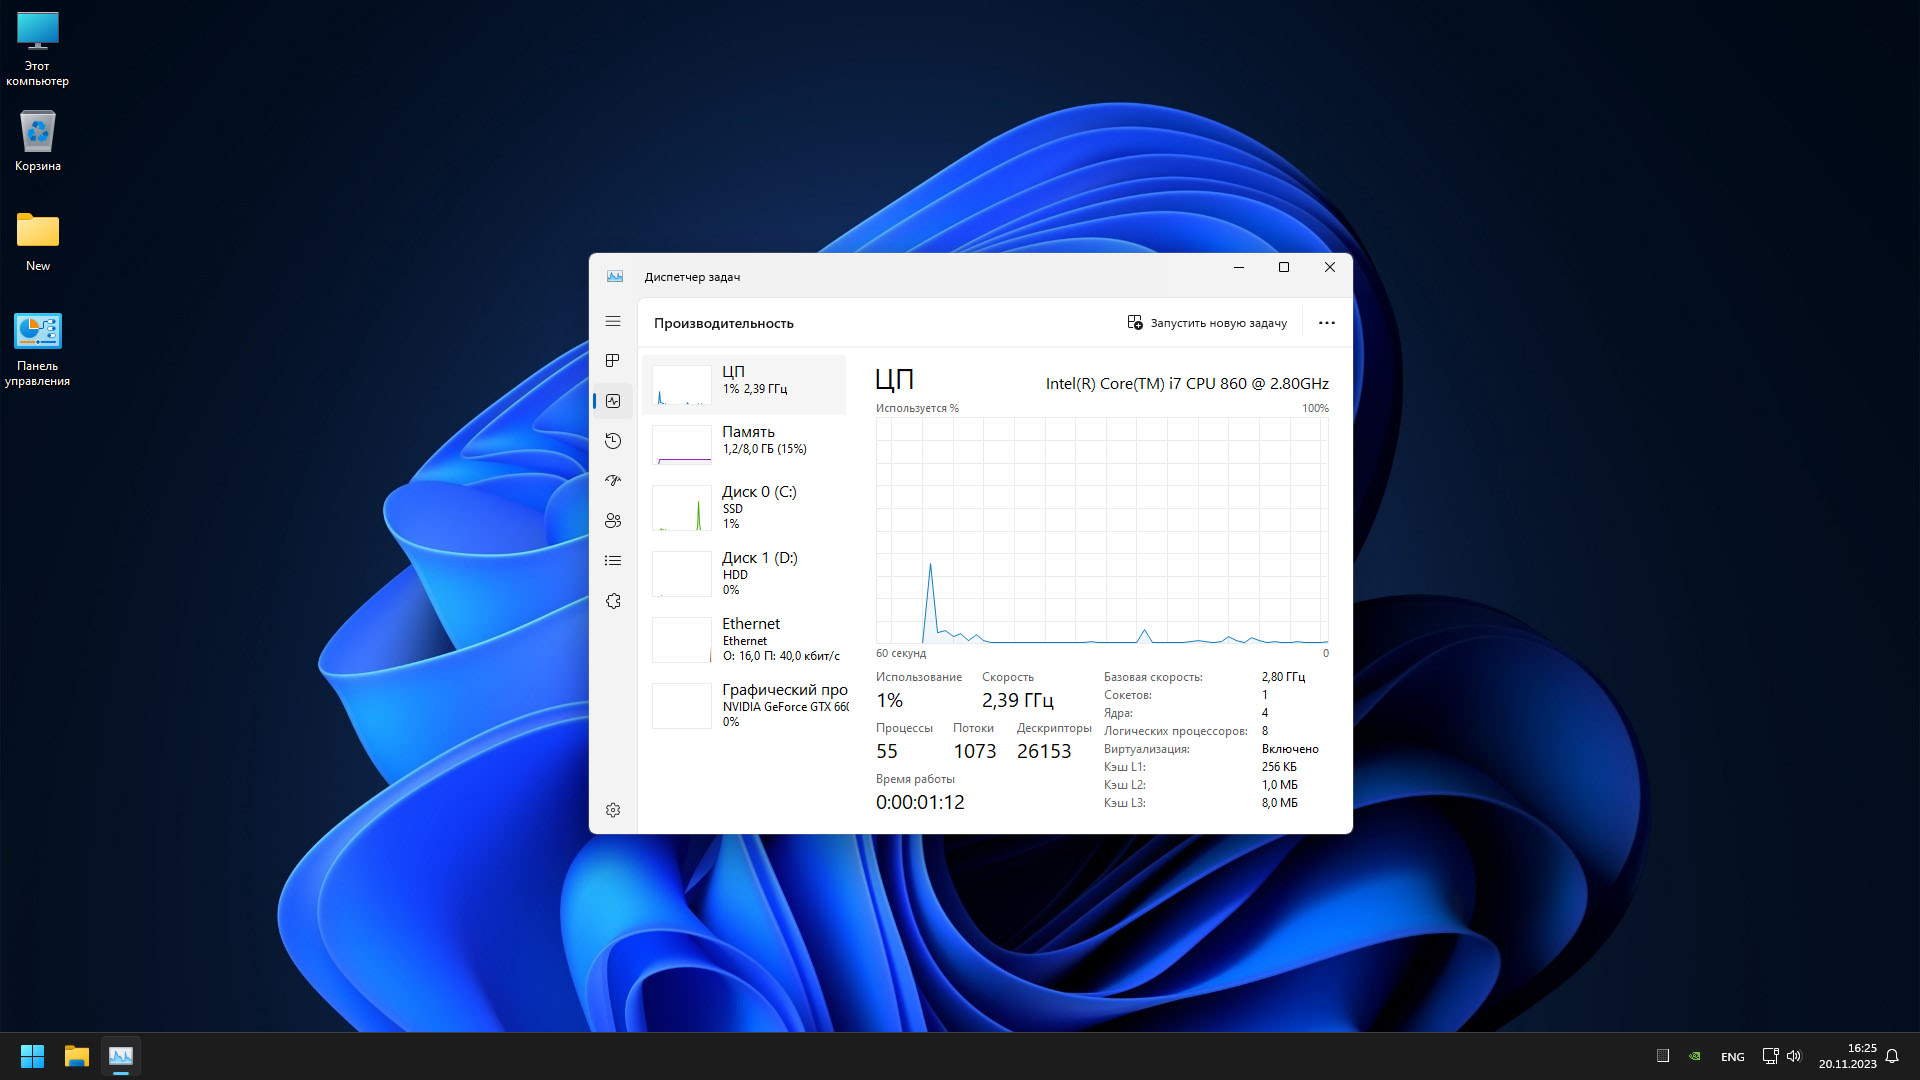This screenshot has height=1080, width=1920.
Task: Open volume control in system tray
Action: [1794, 1056]
